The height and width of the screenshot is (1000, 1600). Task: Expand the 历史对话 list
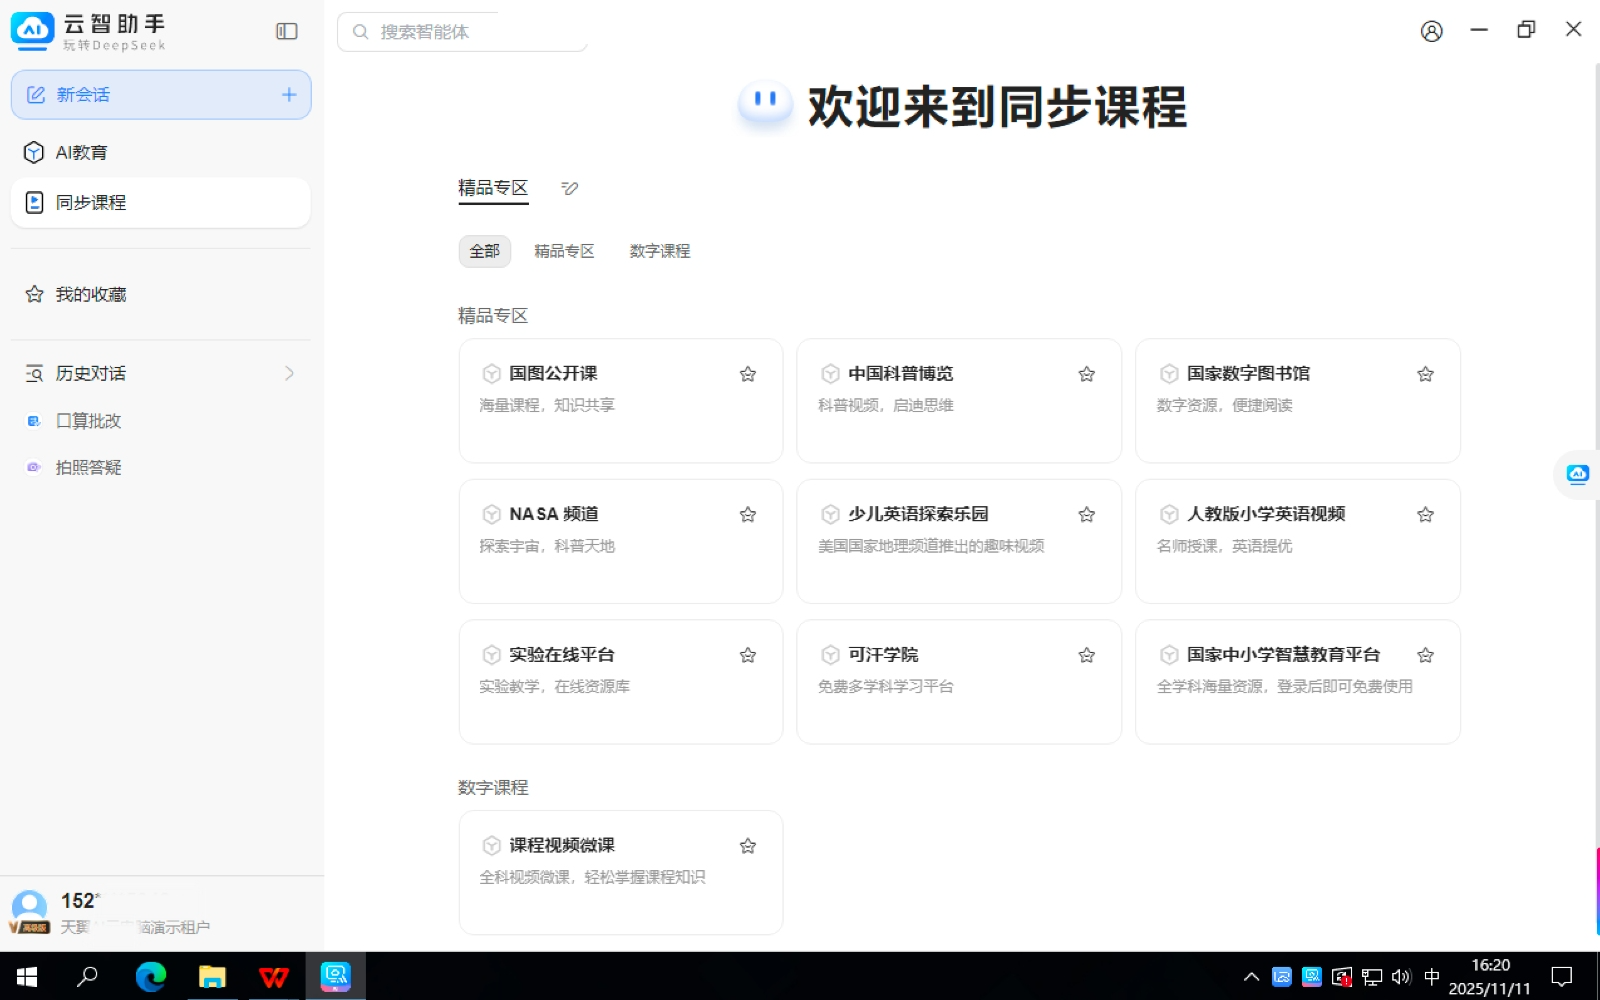289,373
